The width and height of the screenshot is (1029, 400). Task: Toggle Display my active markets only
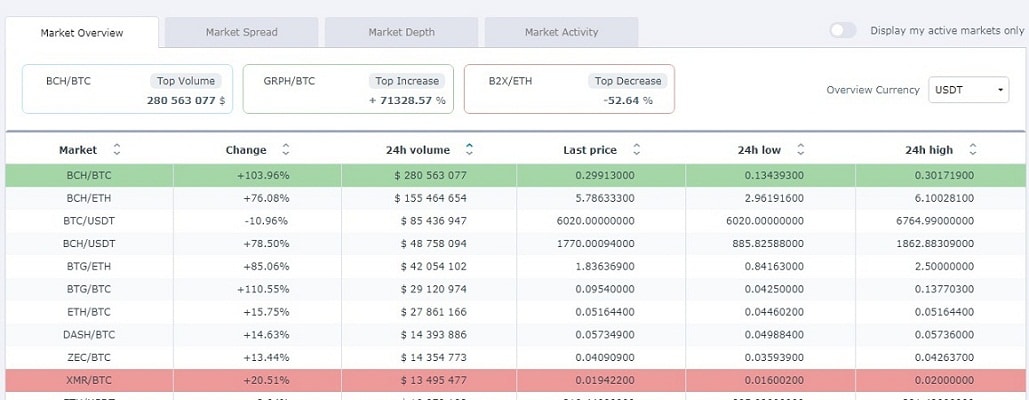tap(843, 31)
